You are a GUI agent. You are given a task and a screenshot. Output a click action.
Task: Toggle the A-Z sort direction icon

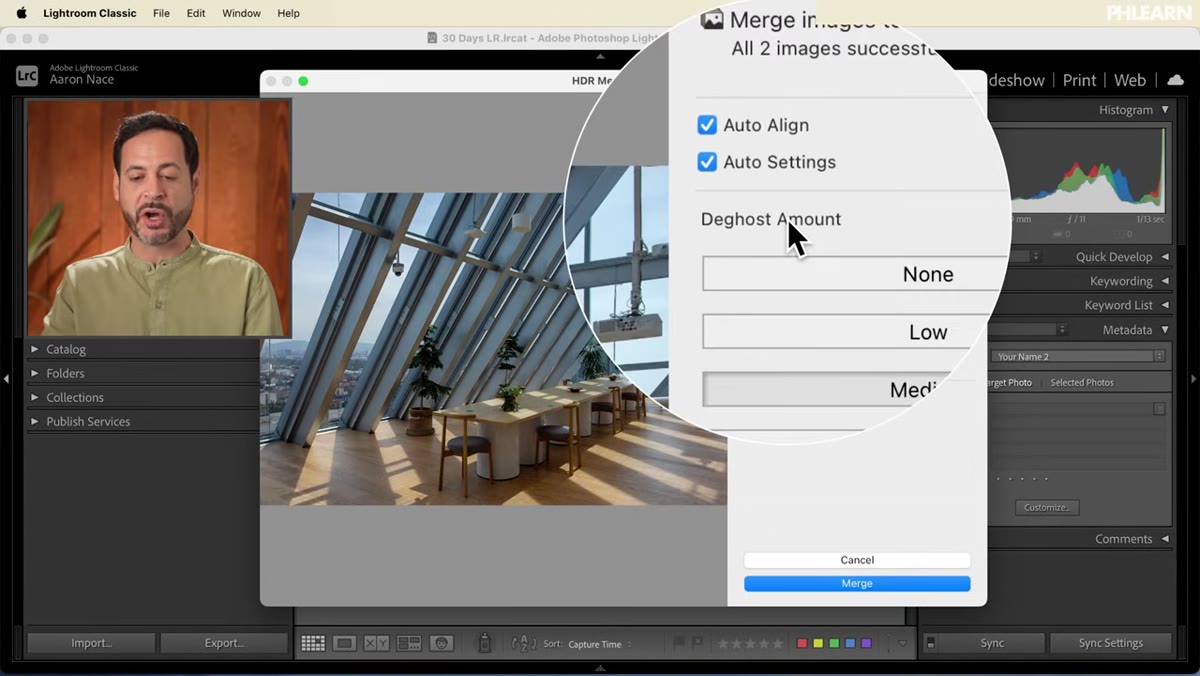tap(524, 644)
